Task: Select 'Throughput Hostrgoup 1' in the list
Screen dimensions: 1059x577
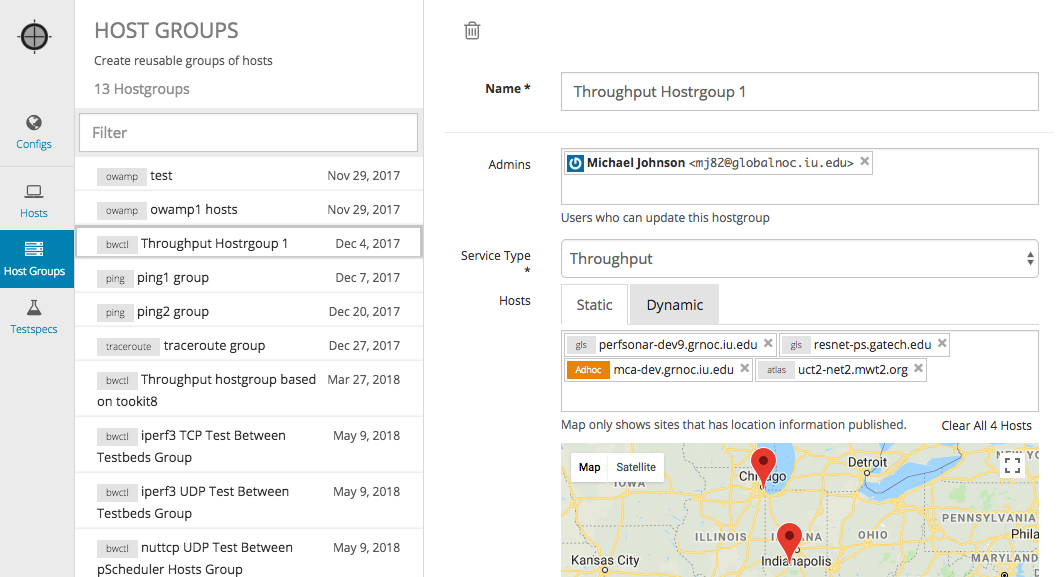Action: coord(249,243)
